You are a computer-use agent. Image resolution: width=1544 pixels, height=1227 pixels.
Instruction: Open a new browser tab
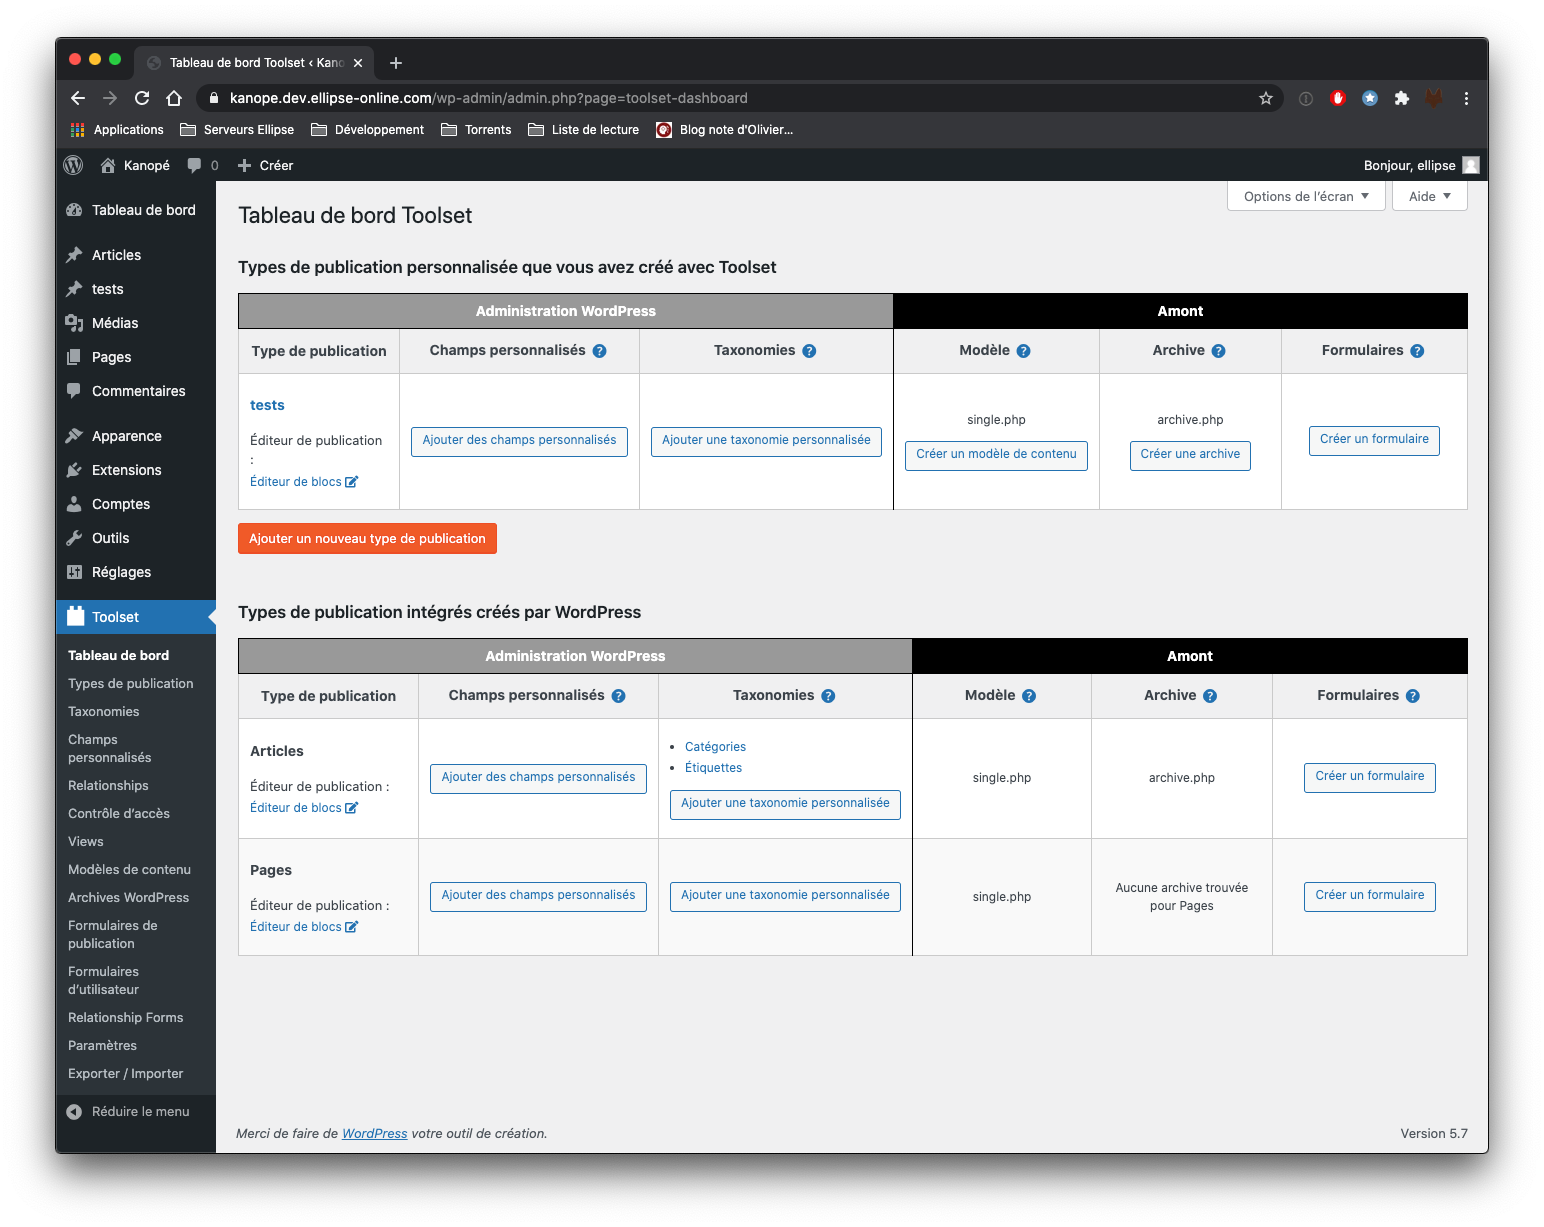[x=396, y=63]
